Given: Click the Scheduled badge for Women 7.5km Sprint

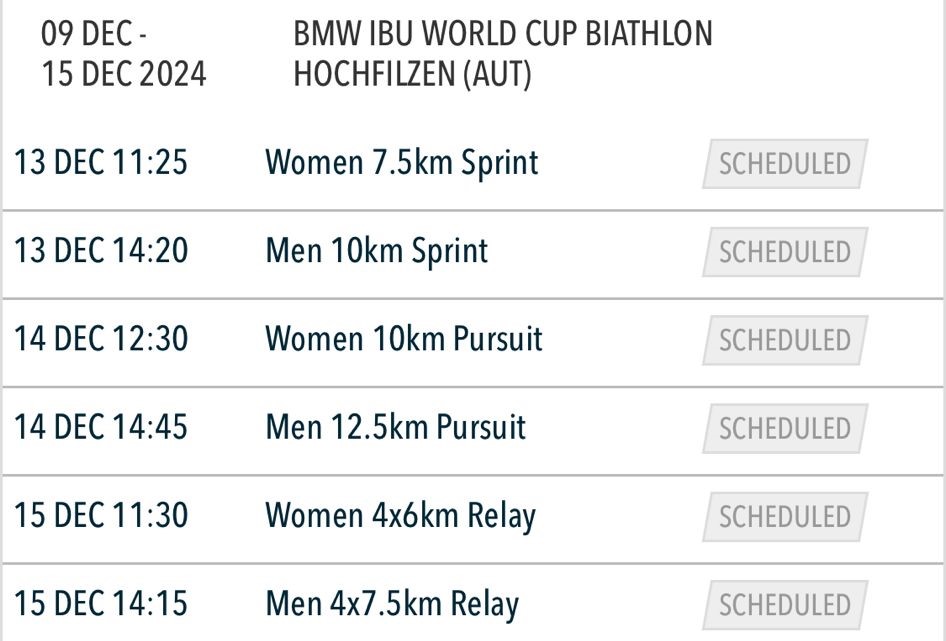Looking at the screenshot, I should 785,164.
